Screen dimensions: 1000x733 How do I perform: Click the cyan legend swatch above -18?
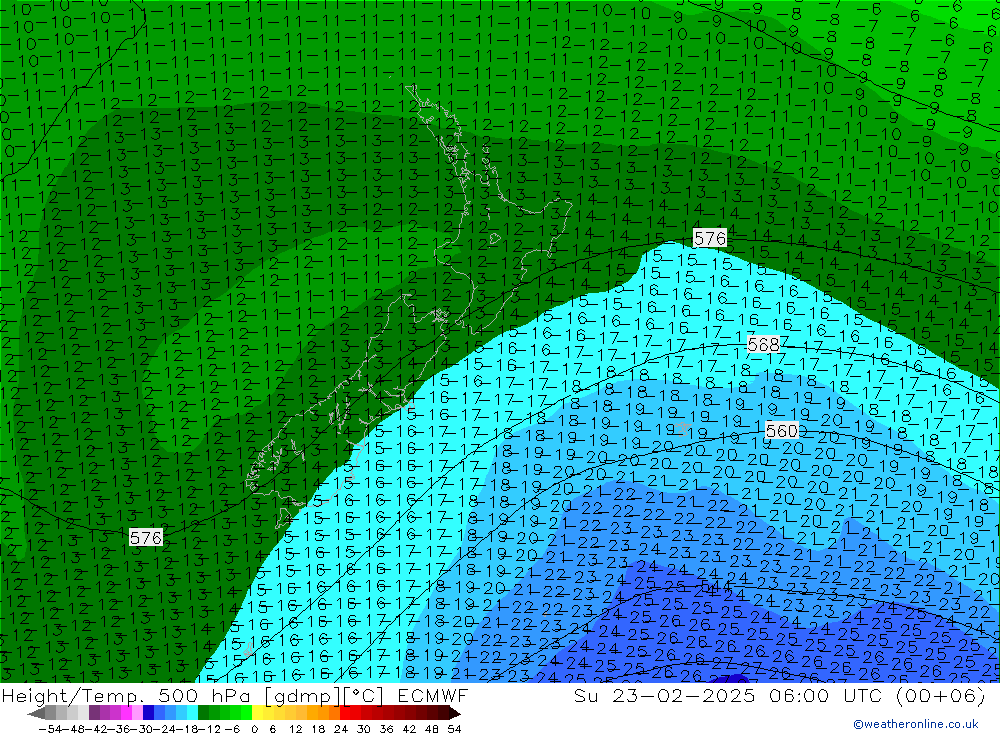(192, 713)
